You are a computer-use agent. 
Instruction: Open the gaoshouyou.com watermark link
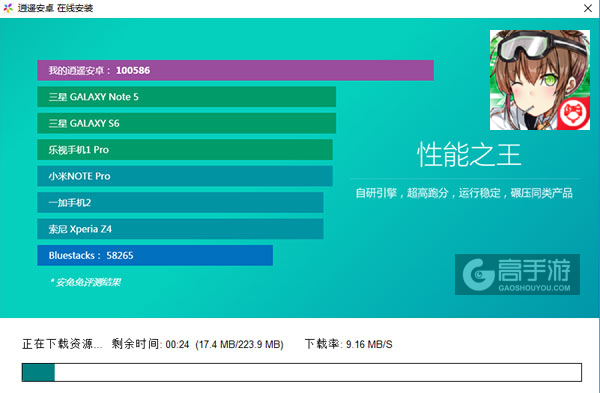(517, 274)
